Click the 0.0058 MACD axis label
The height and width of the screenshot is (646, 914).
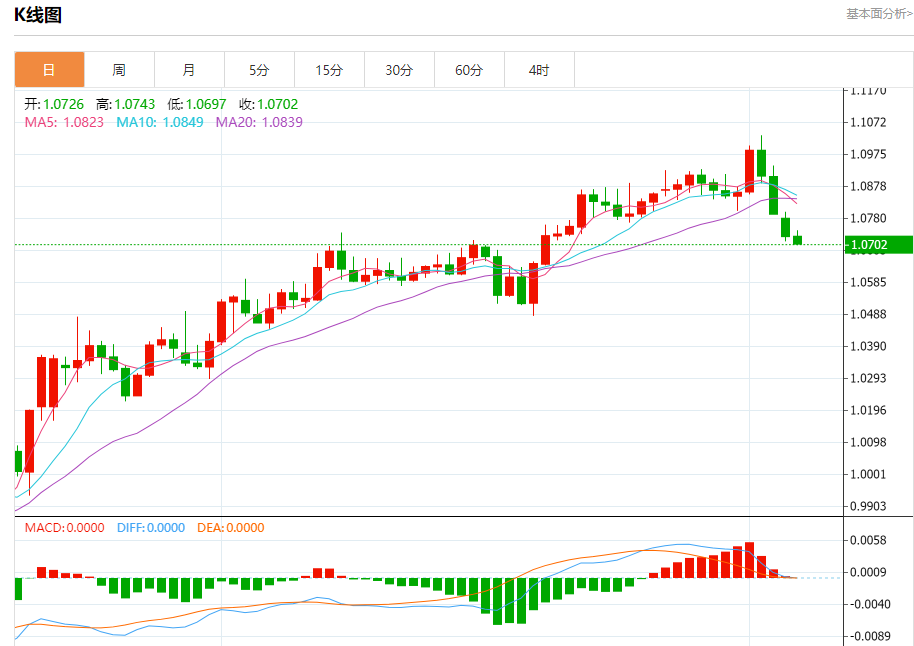(x=868, y=540)
